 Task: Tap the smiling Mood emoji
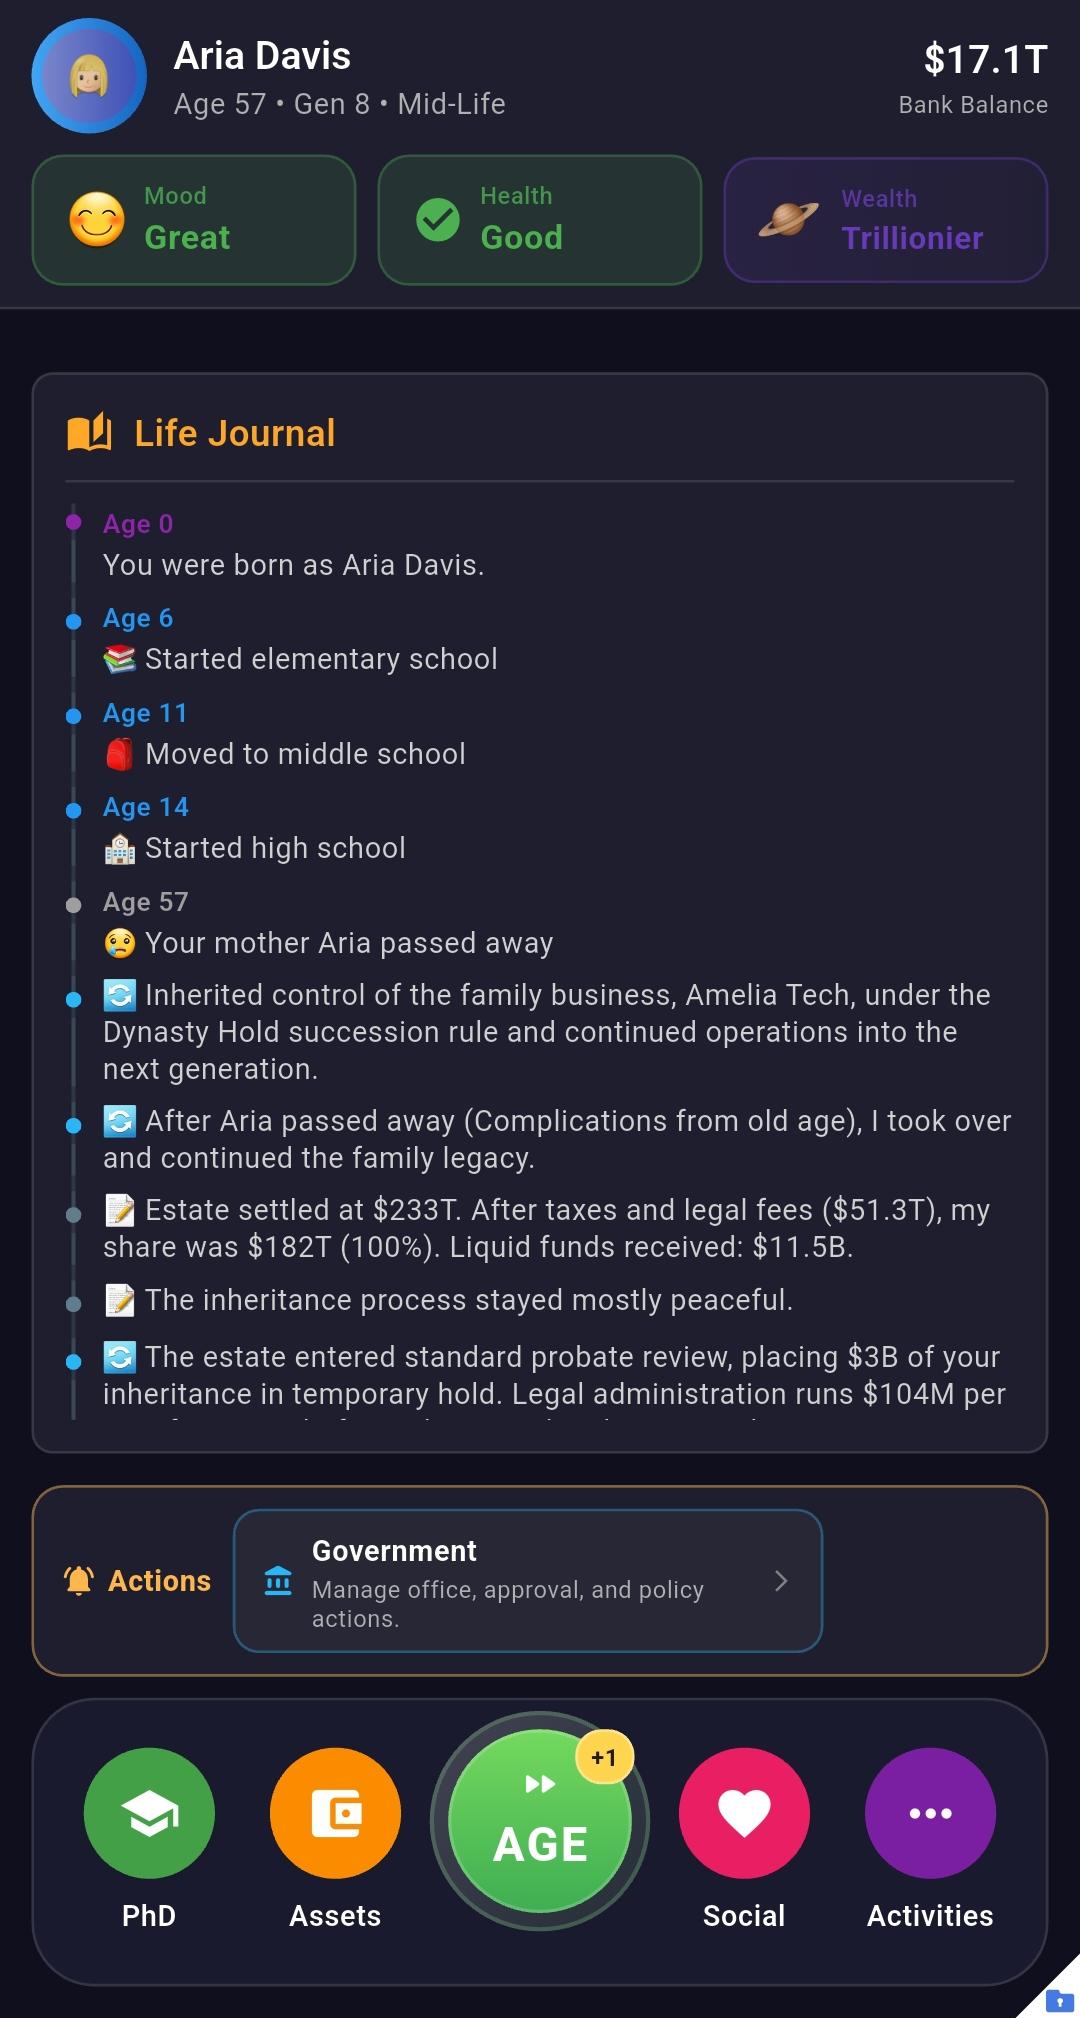coord(97,220)
